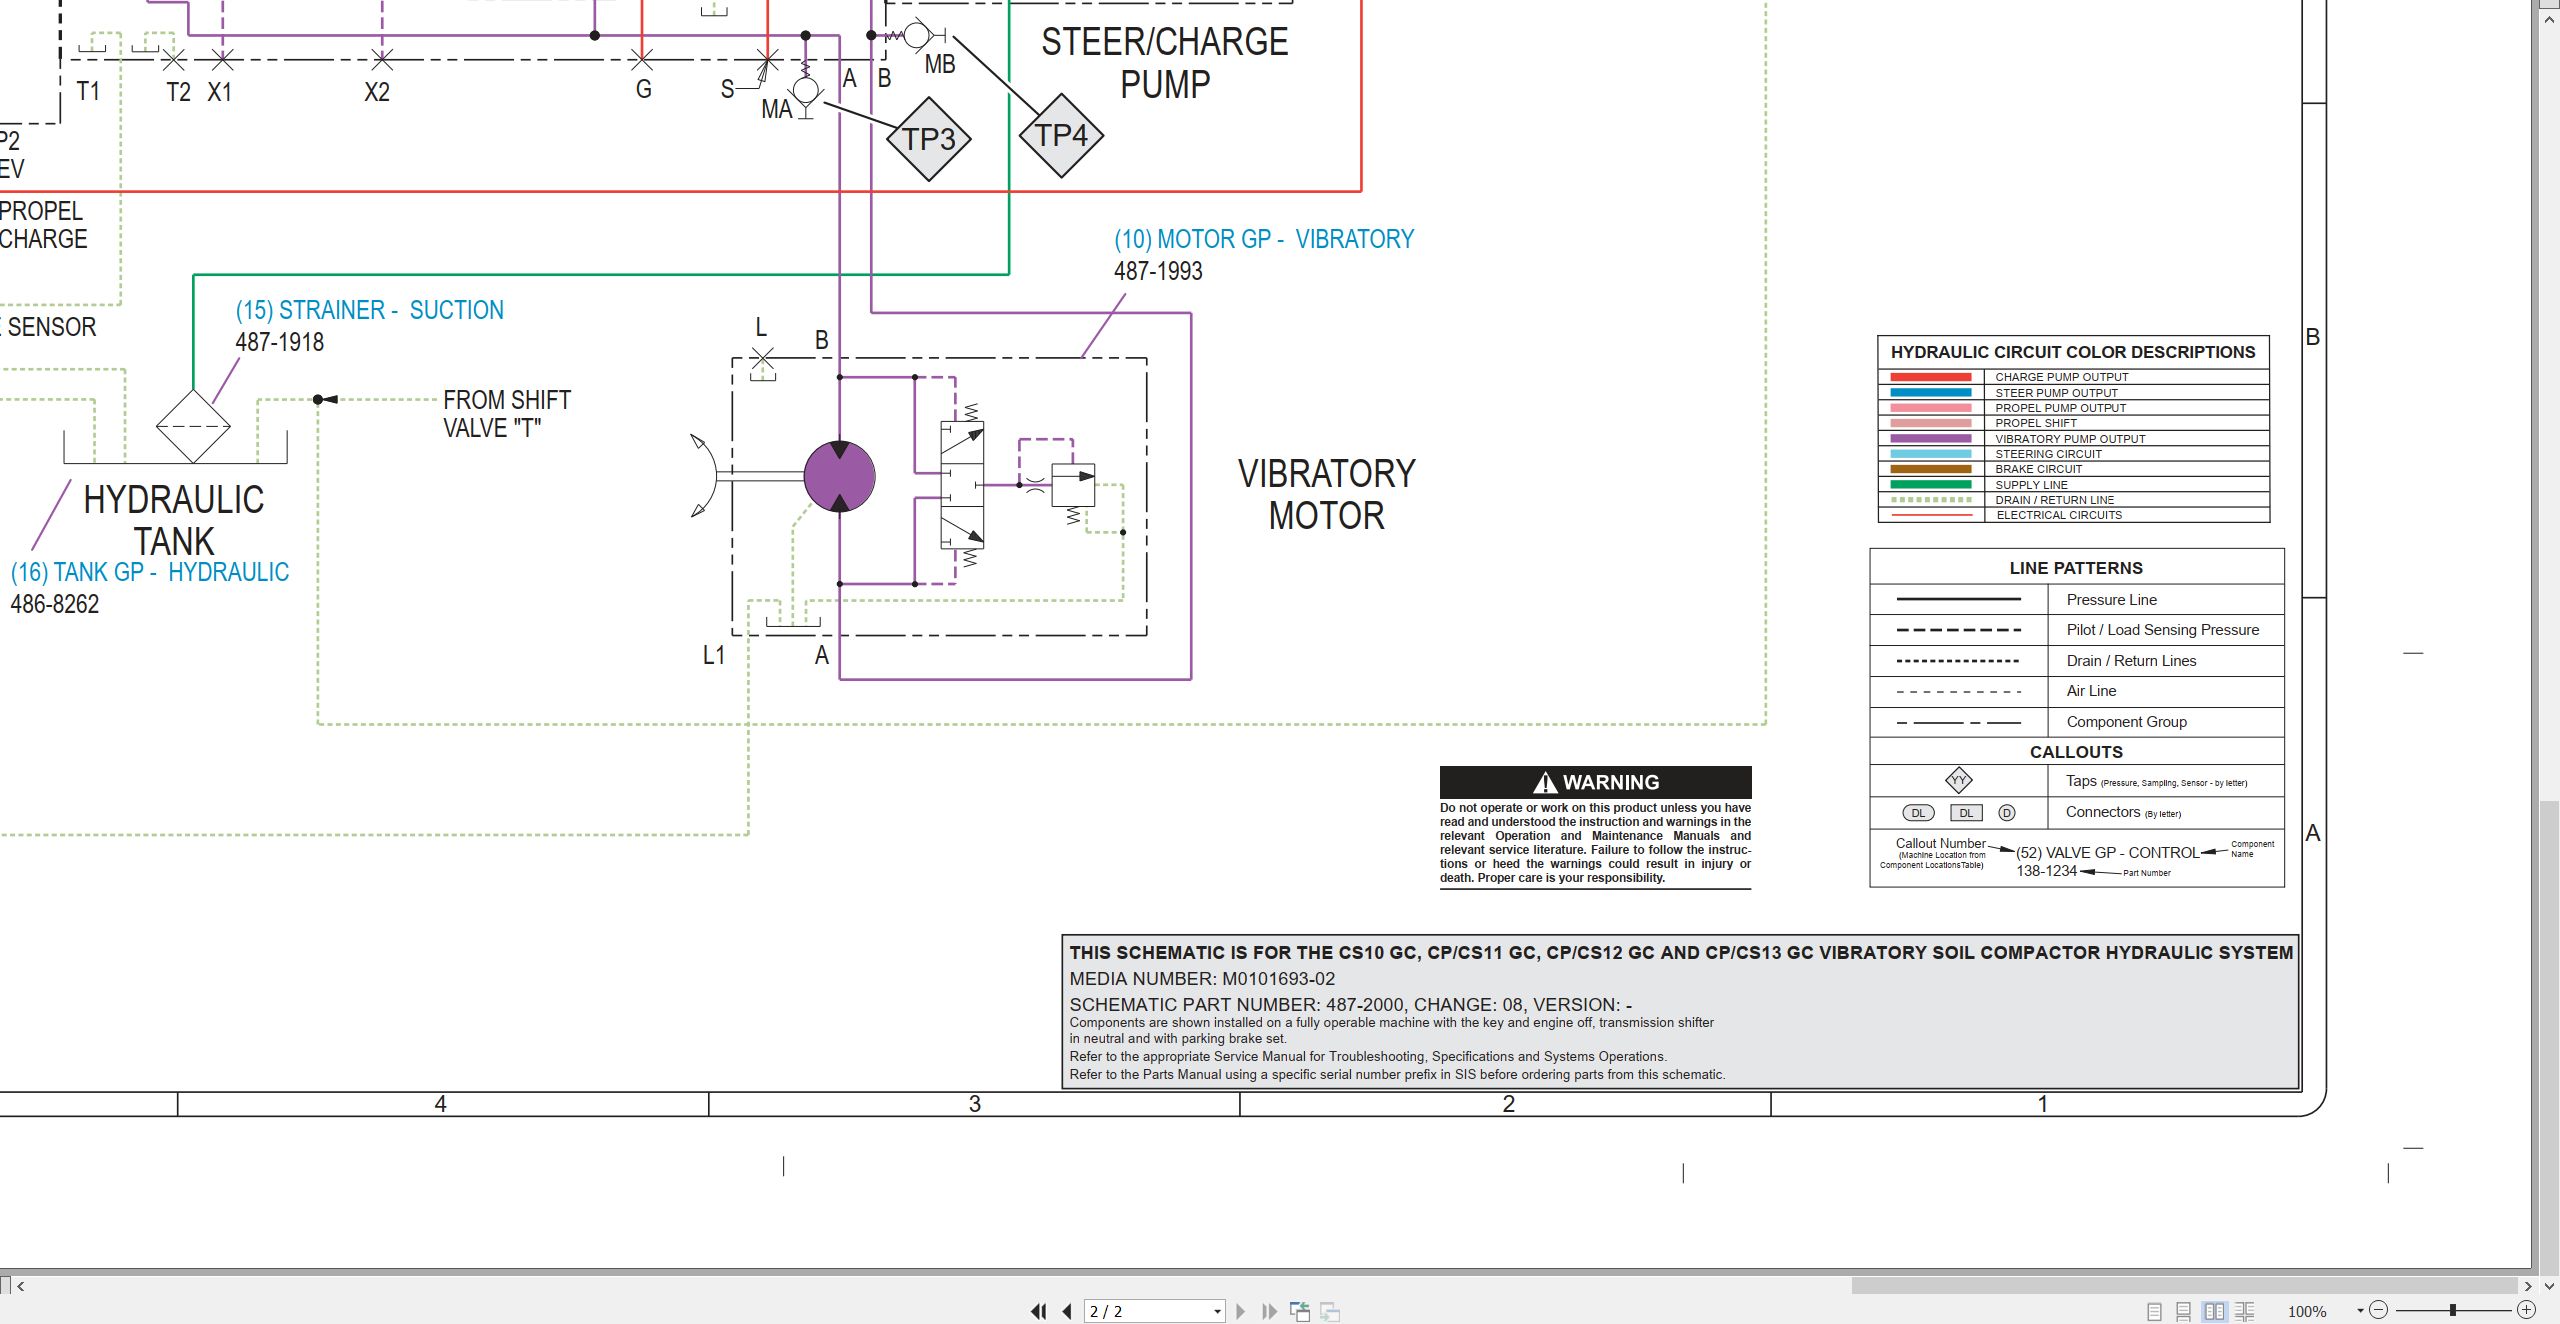This screenshot has height=1324, width=2560.
Task: Click the (15) STRAINER - SUCTION label
Action: tap(370, 311)
